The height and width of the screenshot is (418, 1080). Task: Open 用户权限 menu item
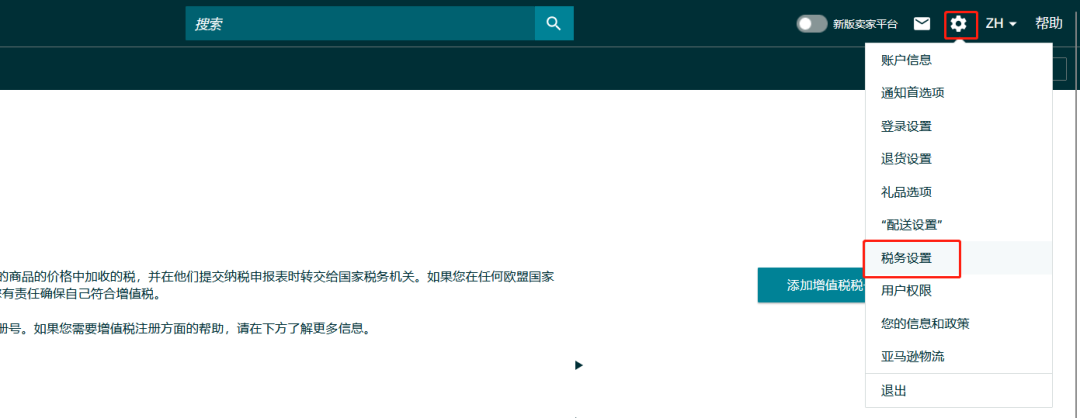click(906, 291)
